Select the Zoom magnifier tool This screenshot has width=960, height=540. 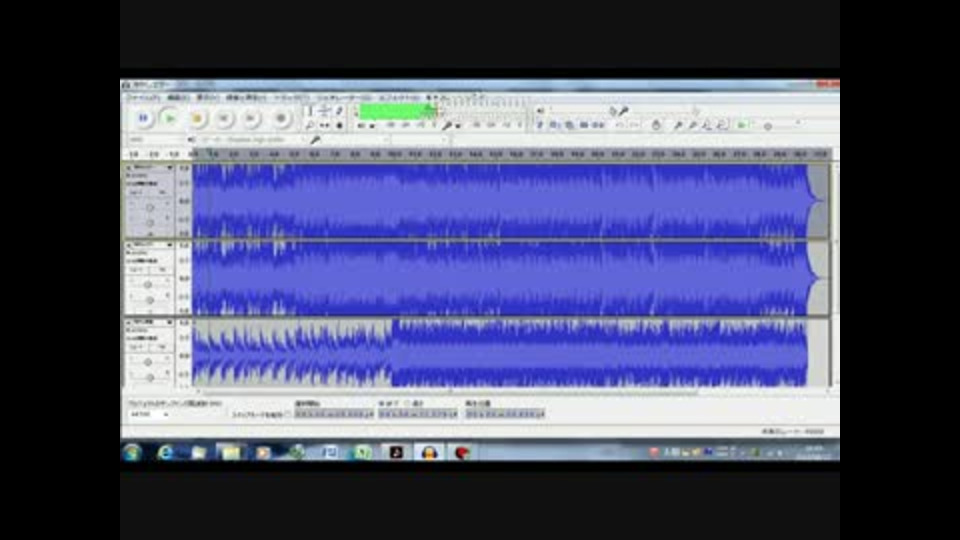coord(310,126)
